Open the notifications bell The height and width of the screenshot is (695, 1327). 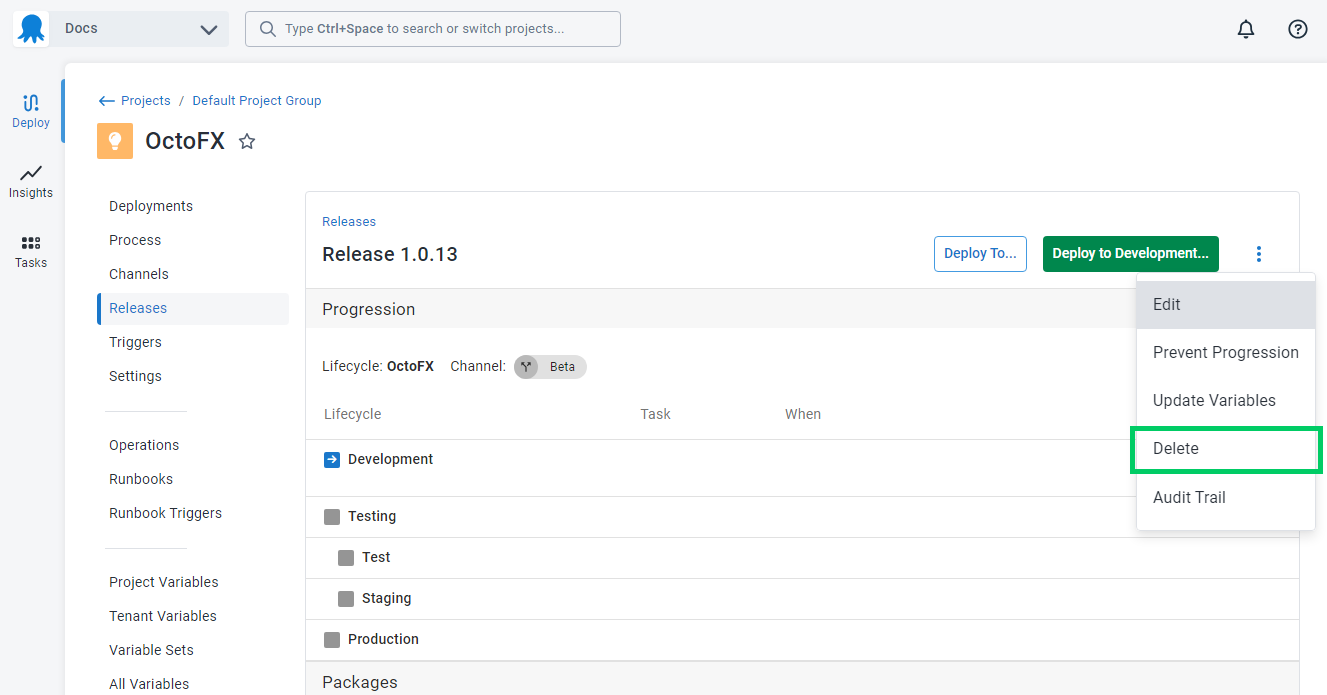point(1246,29)
